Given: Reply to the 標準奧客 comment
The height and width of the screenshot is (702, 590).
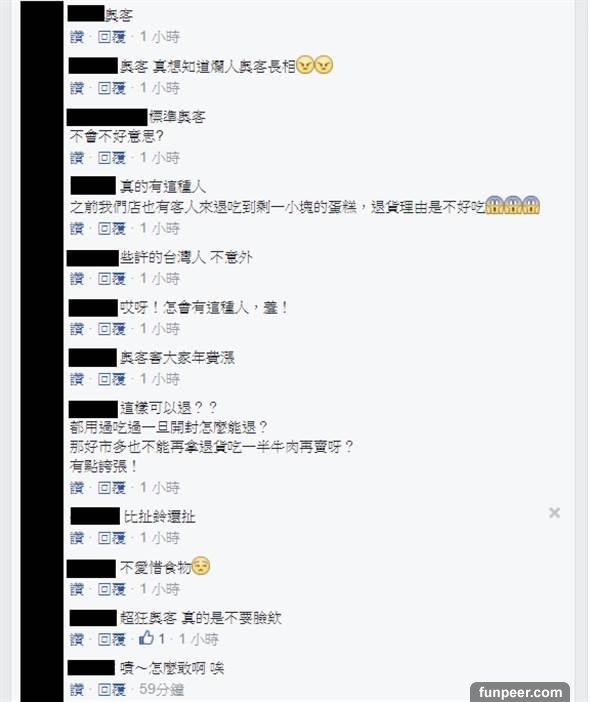Looking at the screenshot, I should point(112,158).
